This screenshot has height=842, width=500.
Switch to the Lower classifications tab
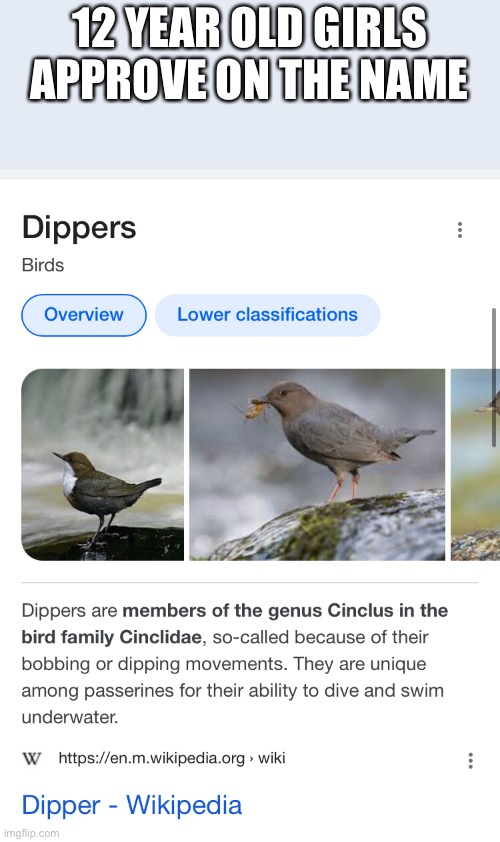tap(267, 315)
